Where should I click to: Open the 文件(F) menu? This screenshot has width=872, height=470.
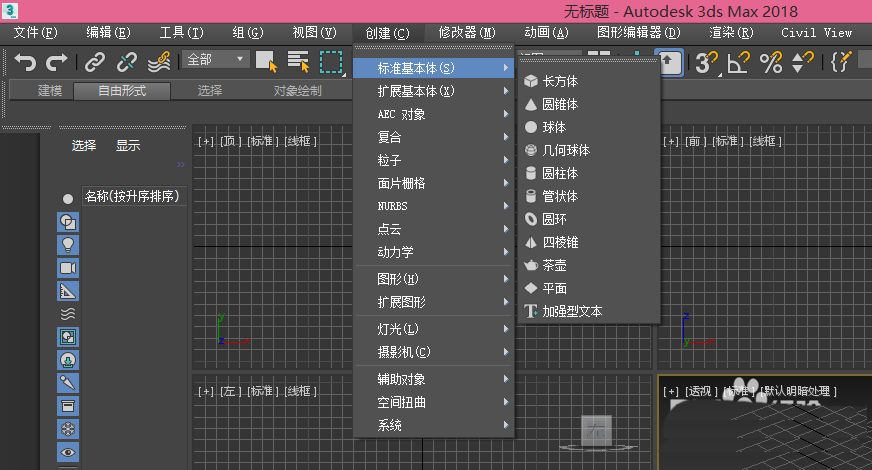(x=36, y=33)
